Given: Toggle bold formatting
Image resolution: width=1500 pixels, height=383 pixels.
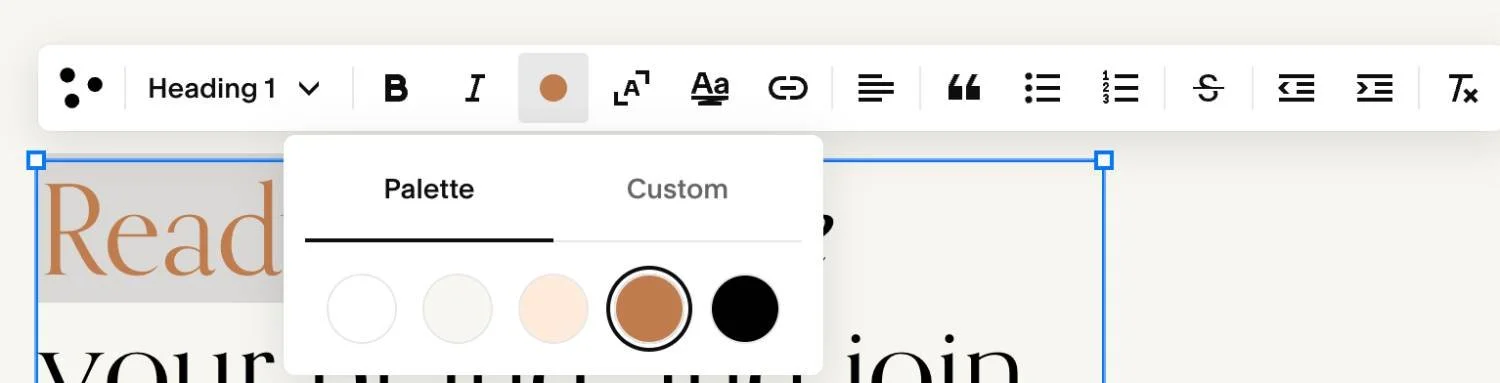Looking at the screenshot, I should tap(396, 88).
